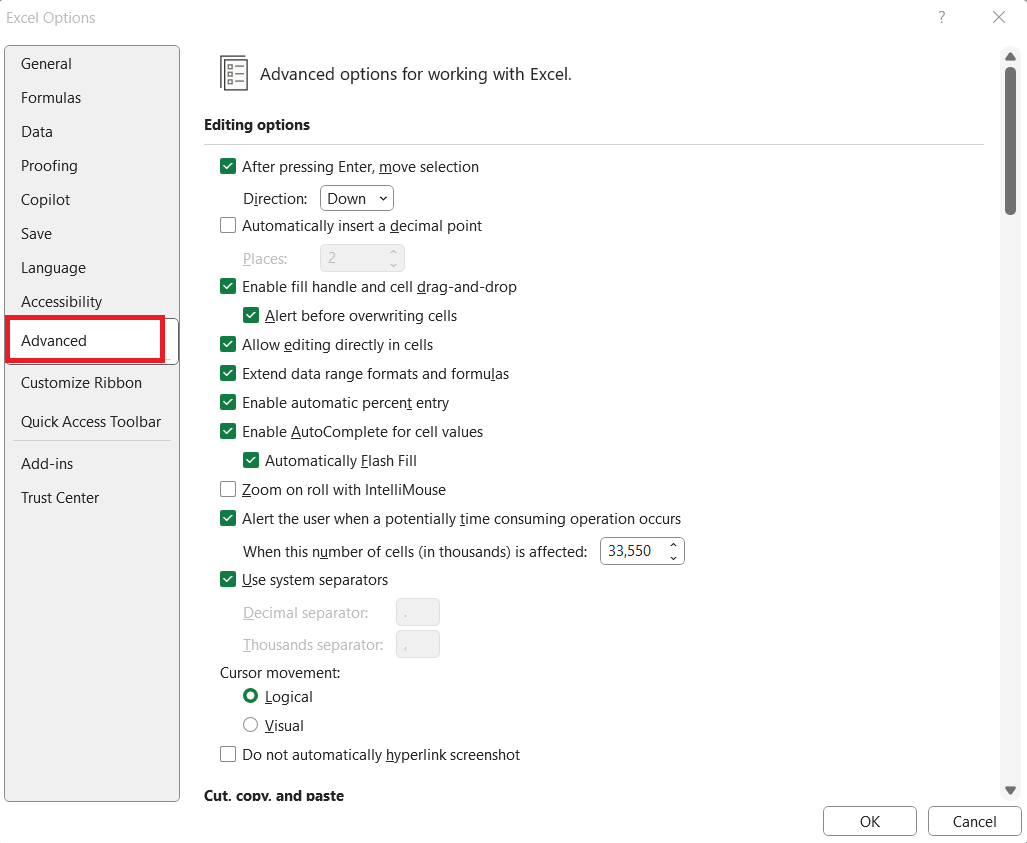This screenshot has width=1027, height=843.
Task: Click the OK button
Action: click(870, 821)
